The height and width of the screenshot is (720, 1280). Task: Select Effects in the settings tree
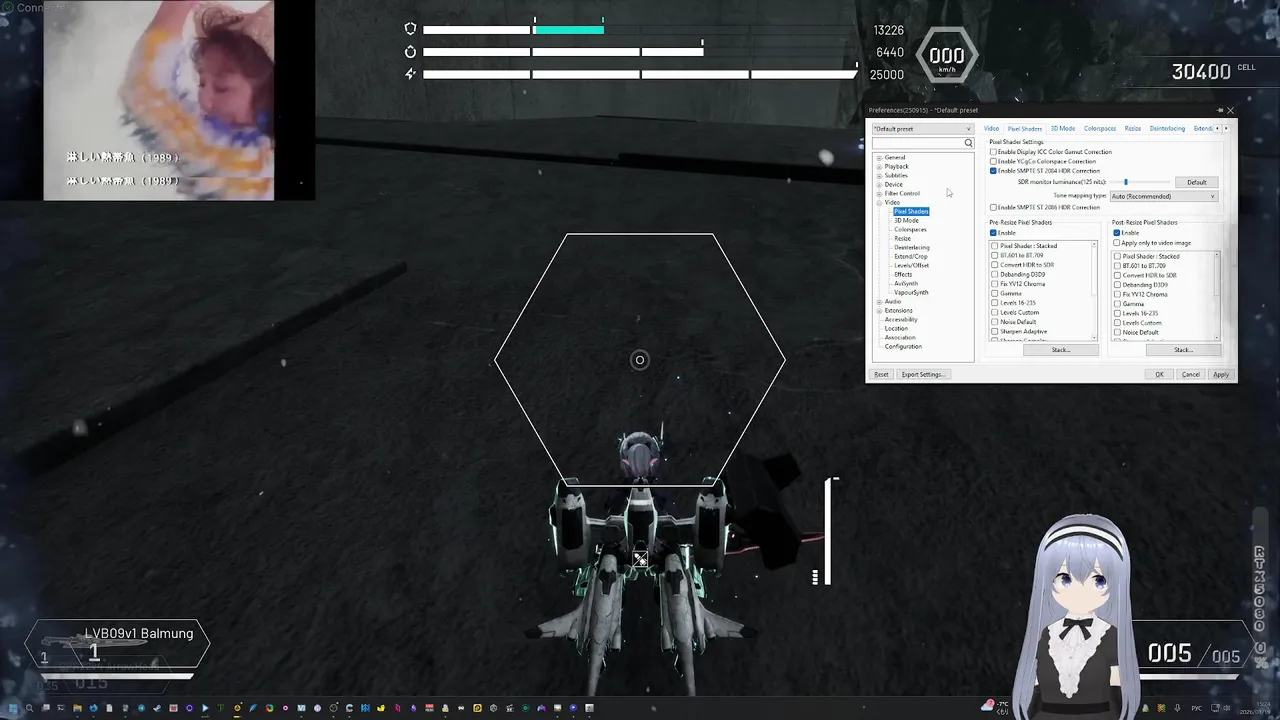(903, 275)
